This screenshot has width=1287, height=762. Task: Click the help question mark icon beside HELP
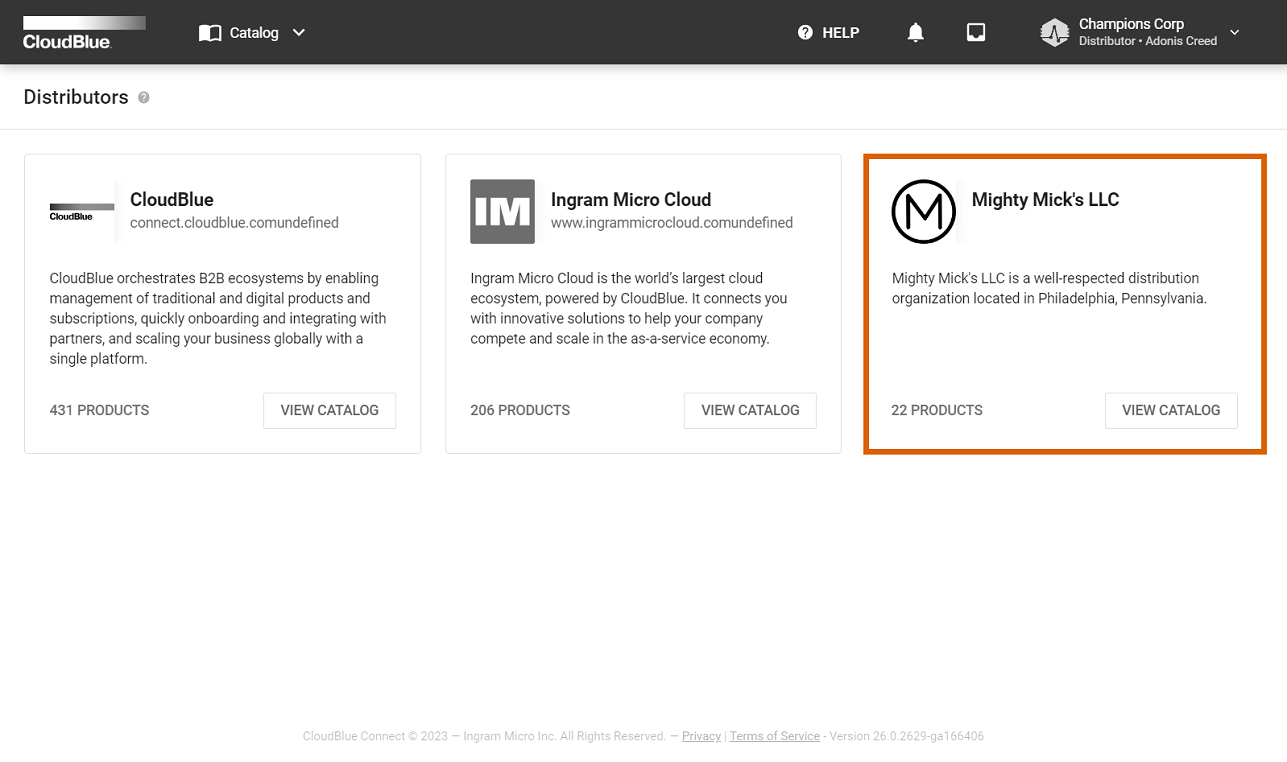805,32
